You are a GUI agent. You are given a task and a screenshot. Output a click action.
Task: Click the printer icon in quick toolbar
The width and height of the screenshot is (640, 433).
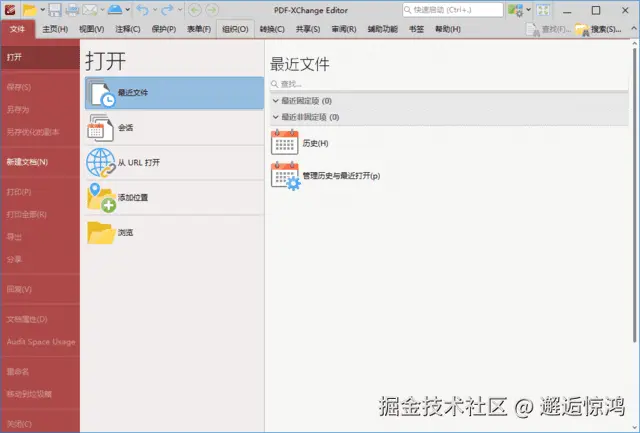pyautogui.click(x=72, y=10)
